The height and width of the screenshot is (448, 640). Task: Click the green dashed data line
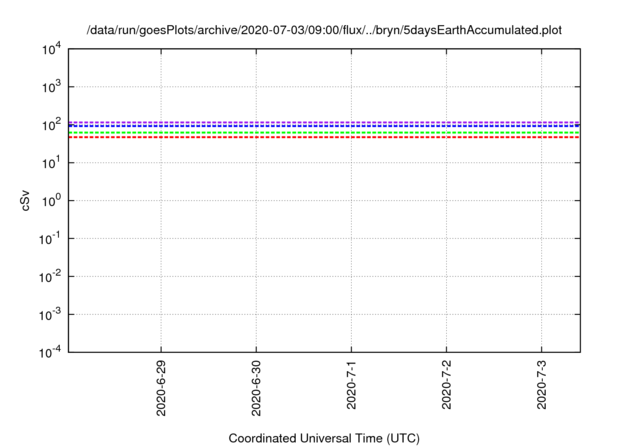pos(324,133)
